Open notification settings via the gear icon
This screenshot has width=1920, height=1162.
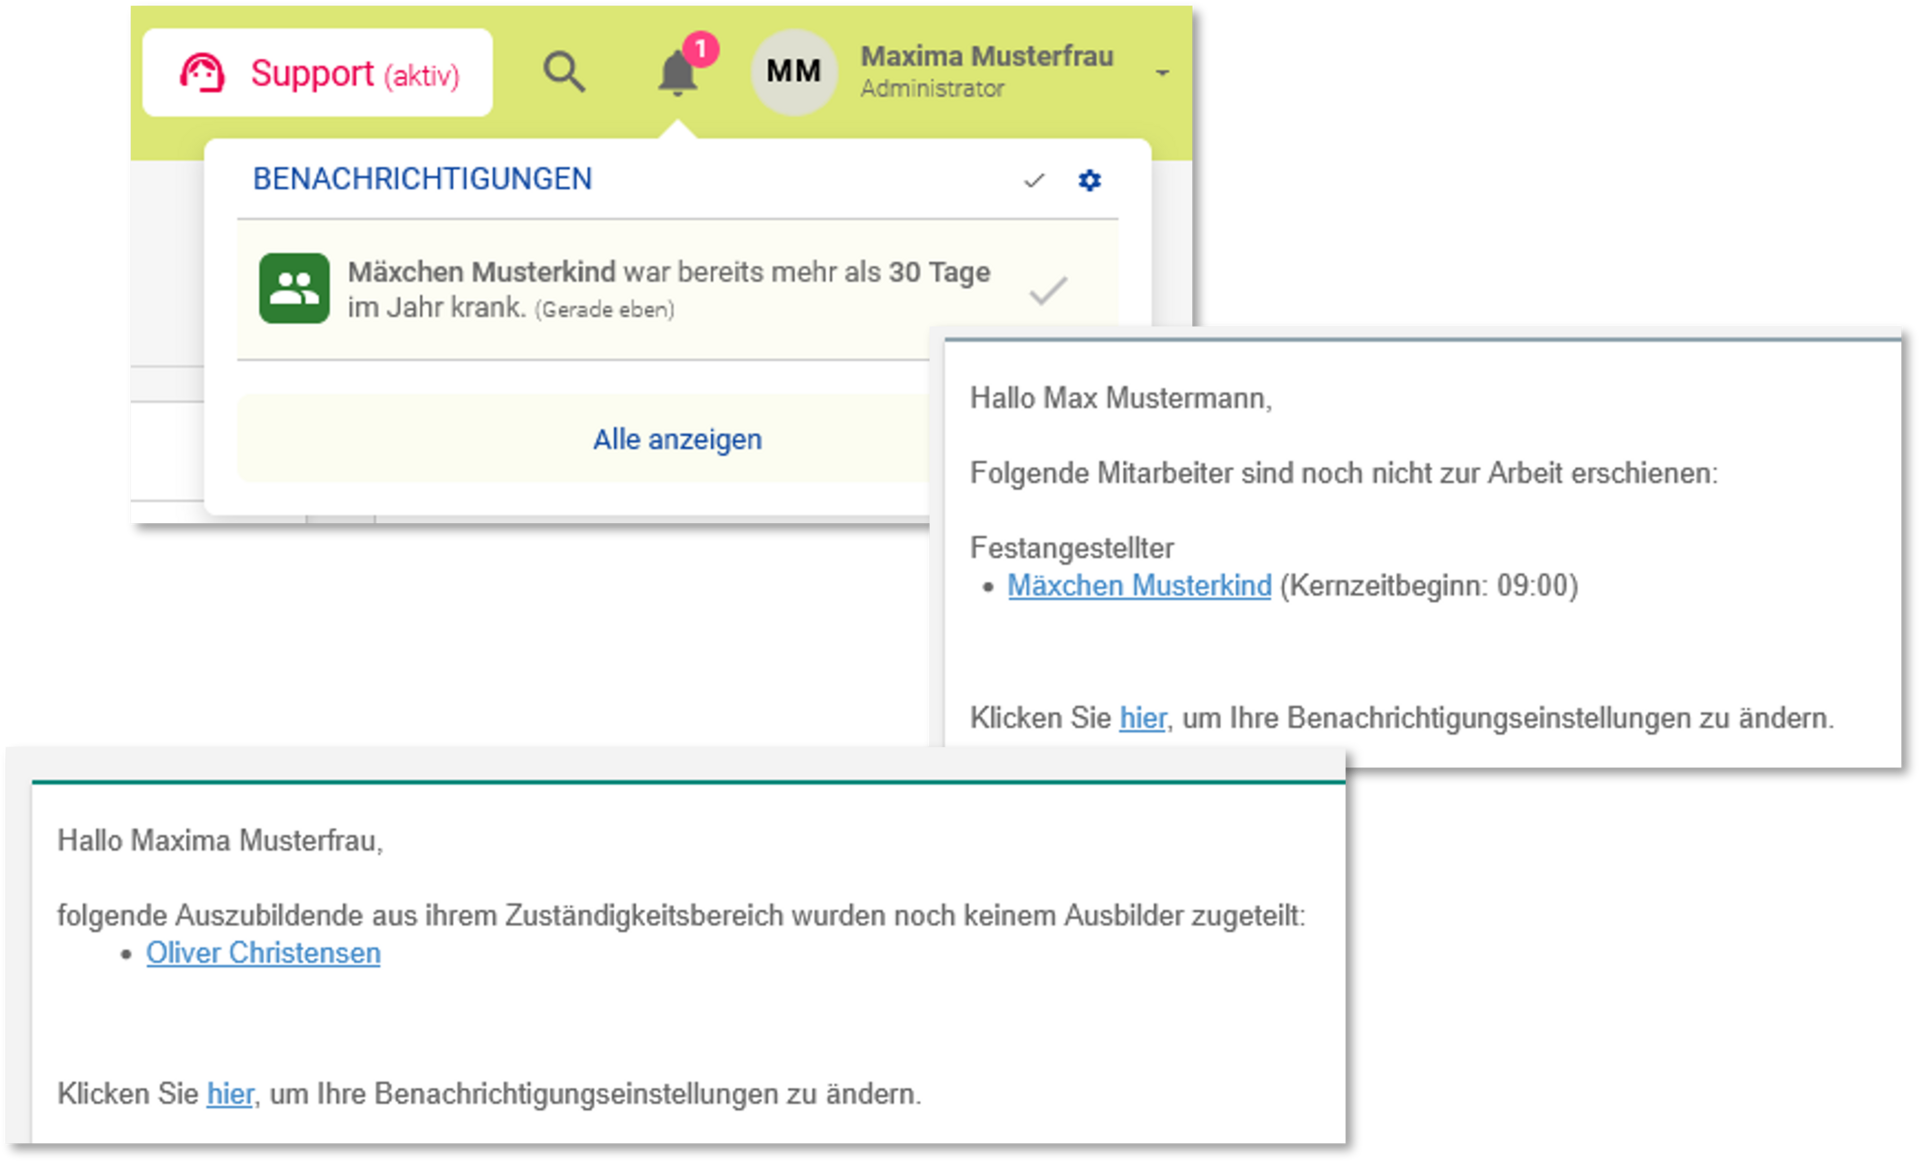(1089, 181)
